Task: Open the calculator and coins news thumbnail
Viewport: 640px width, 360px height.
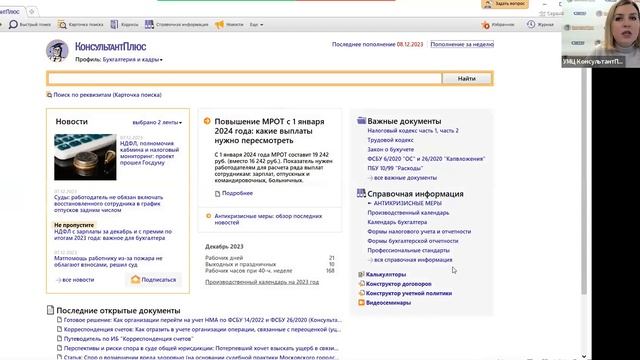Action: coord(85,157)
